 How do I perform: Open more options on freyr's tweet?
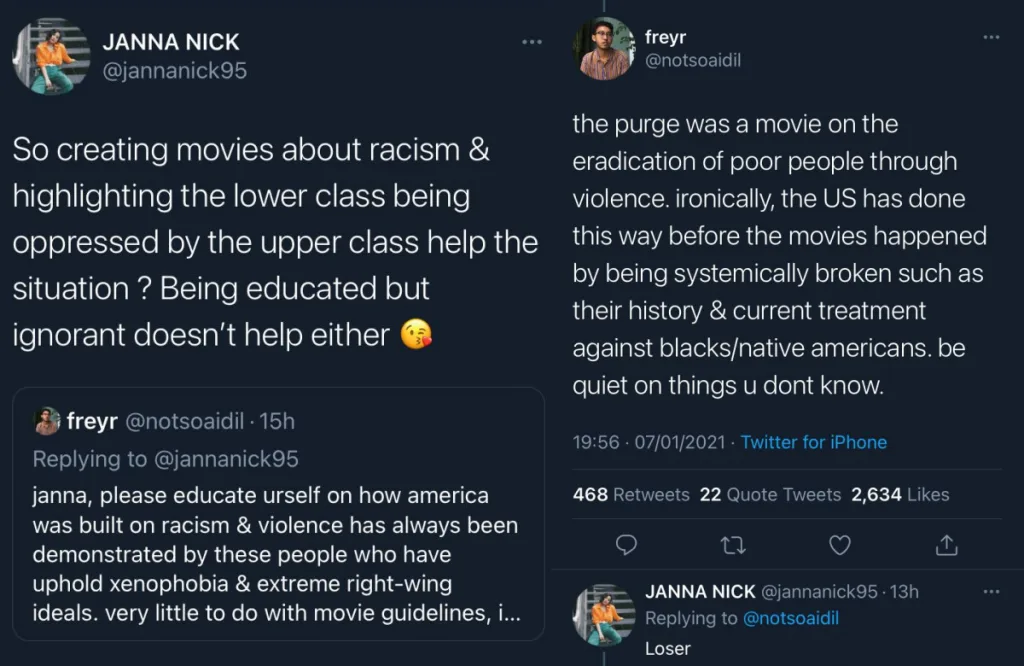[x=991, y=37]
